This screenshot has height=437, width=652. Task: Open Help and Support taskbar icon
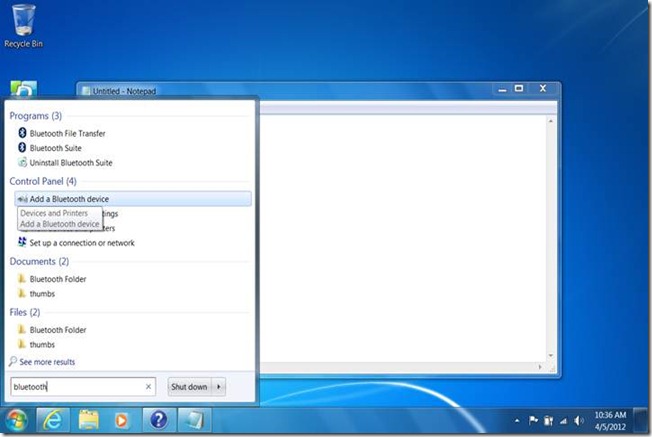click(x=156, y=420)
